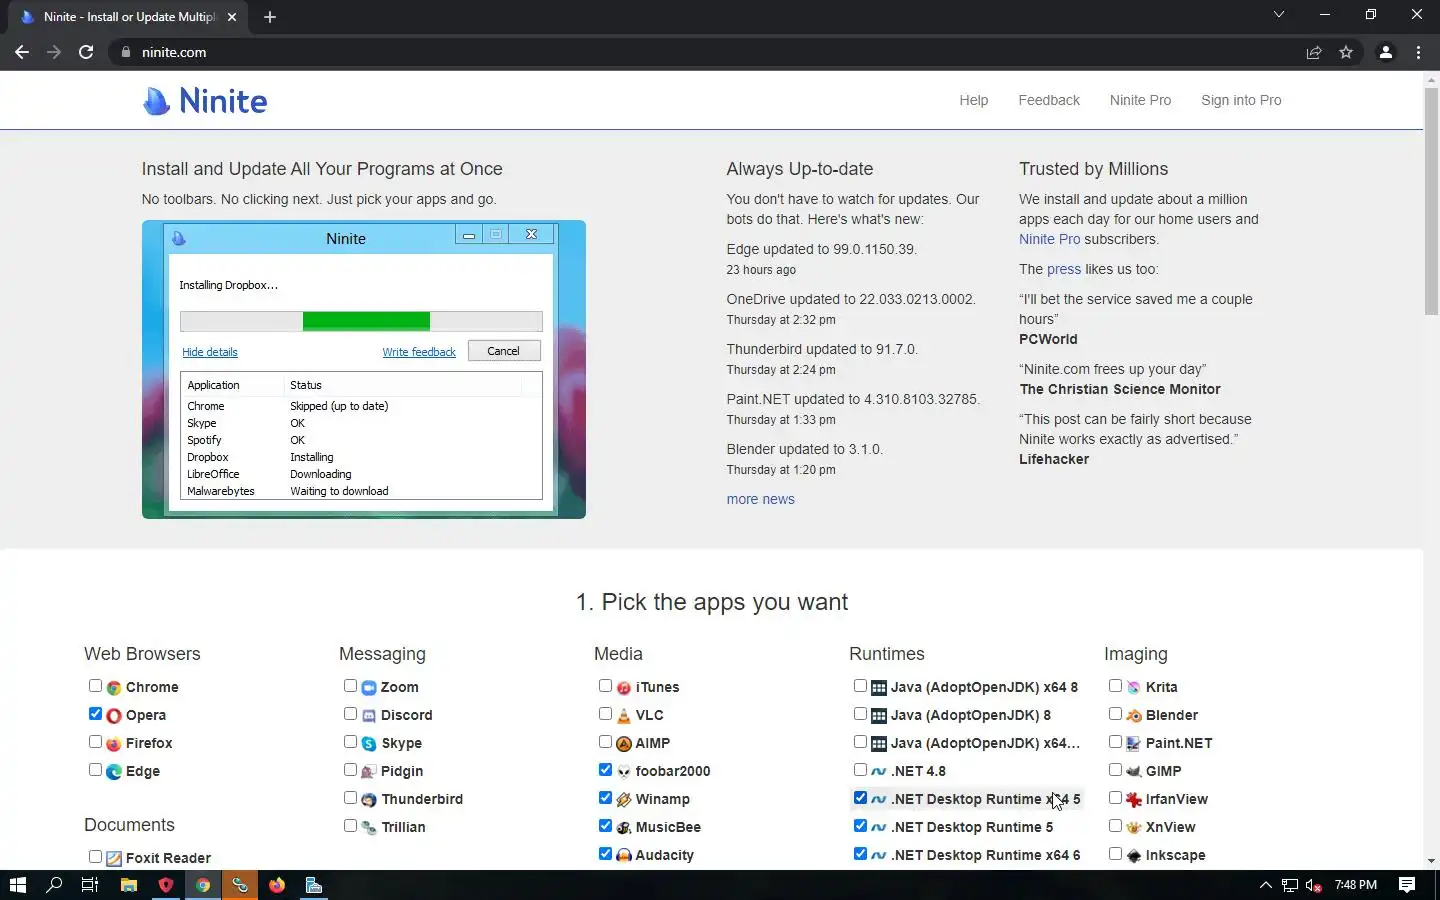Image resolution: width=1440 pixels, height=900 pixels.
Task: Click the Pidgin icon in Messaging
Action: click(x=368, y=772)
